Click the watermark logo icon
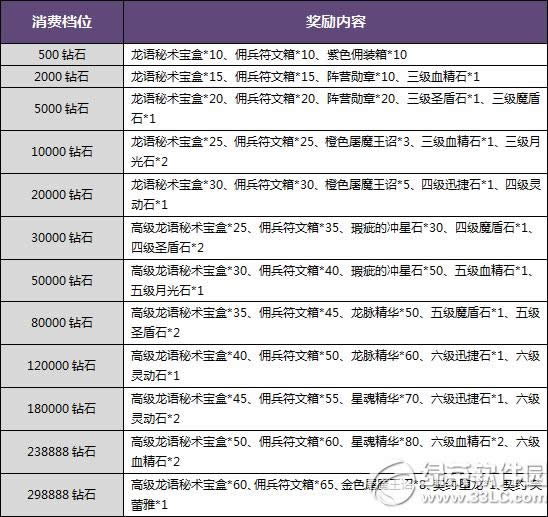Image resolution: width=548 pixels, height=517 pixels. click(x=394, y=484)
